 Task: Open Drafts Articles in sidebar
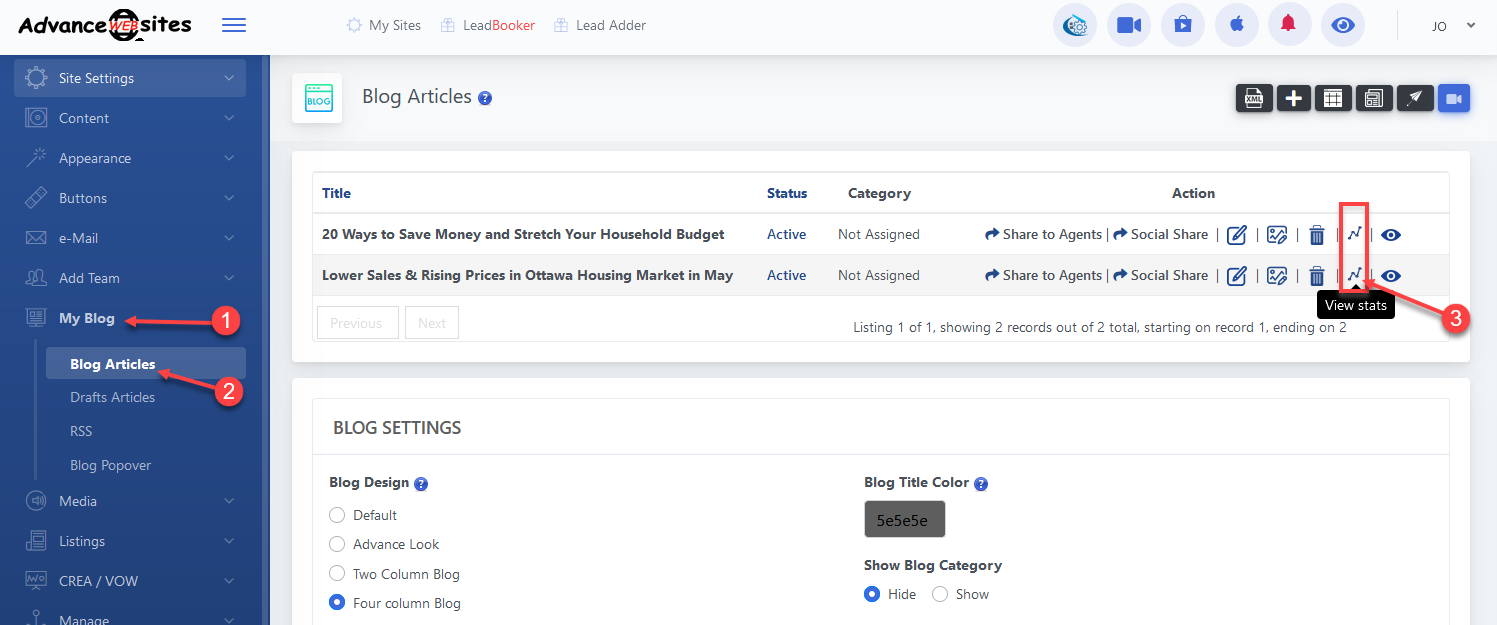112,397
